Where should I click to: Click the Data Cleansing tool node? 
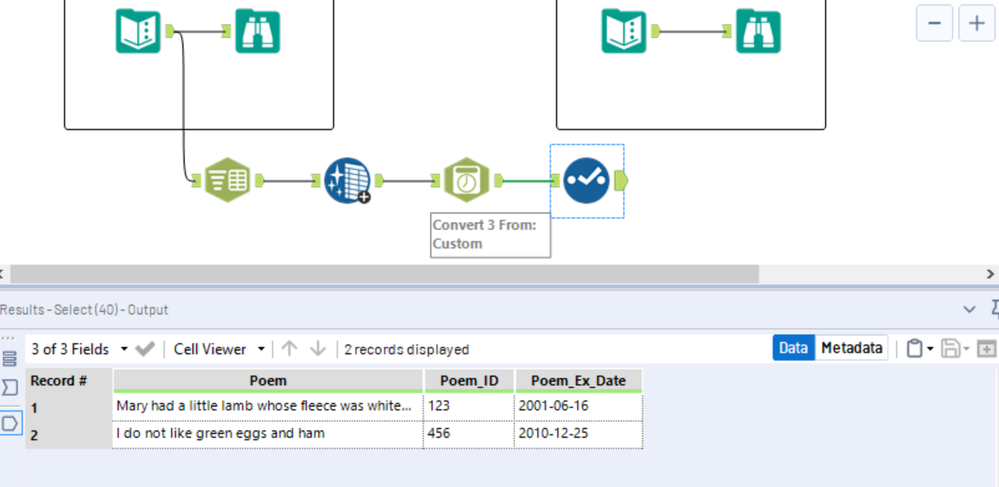tap(347, 181)
